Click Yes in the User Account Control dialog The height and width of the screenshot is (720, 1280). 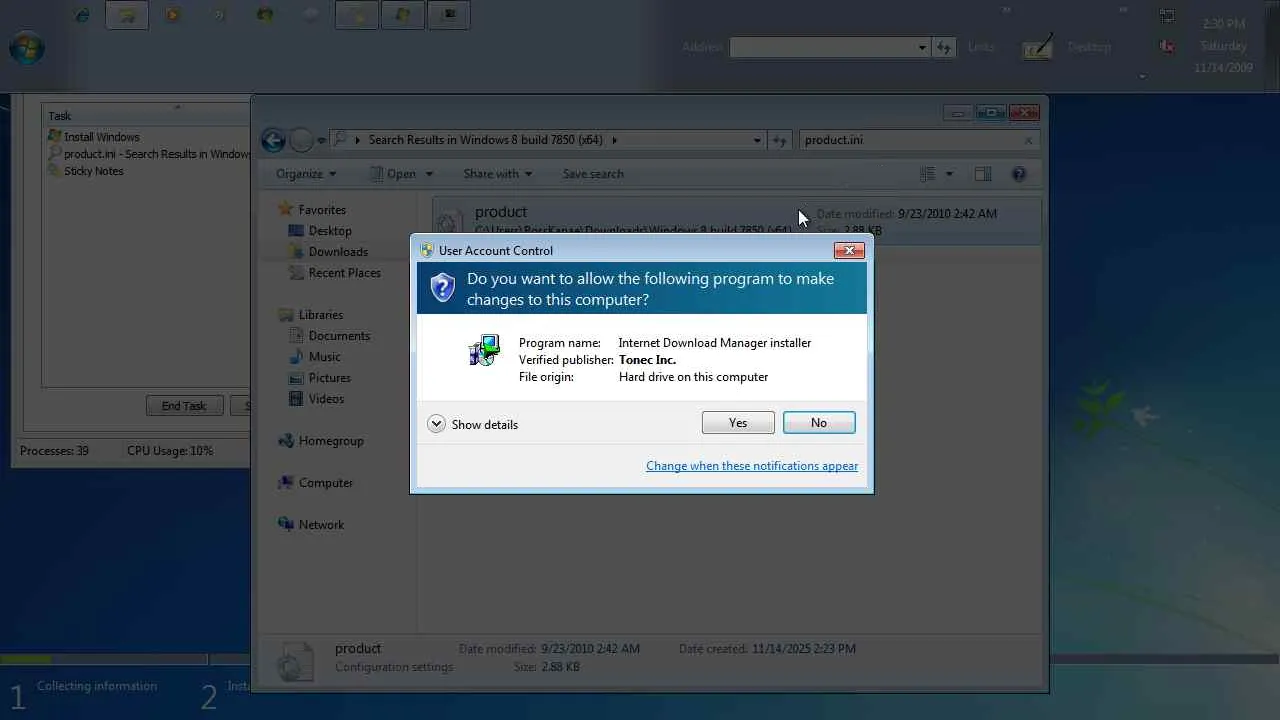click(x=738, y=423)
